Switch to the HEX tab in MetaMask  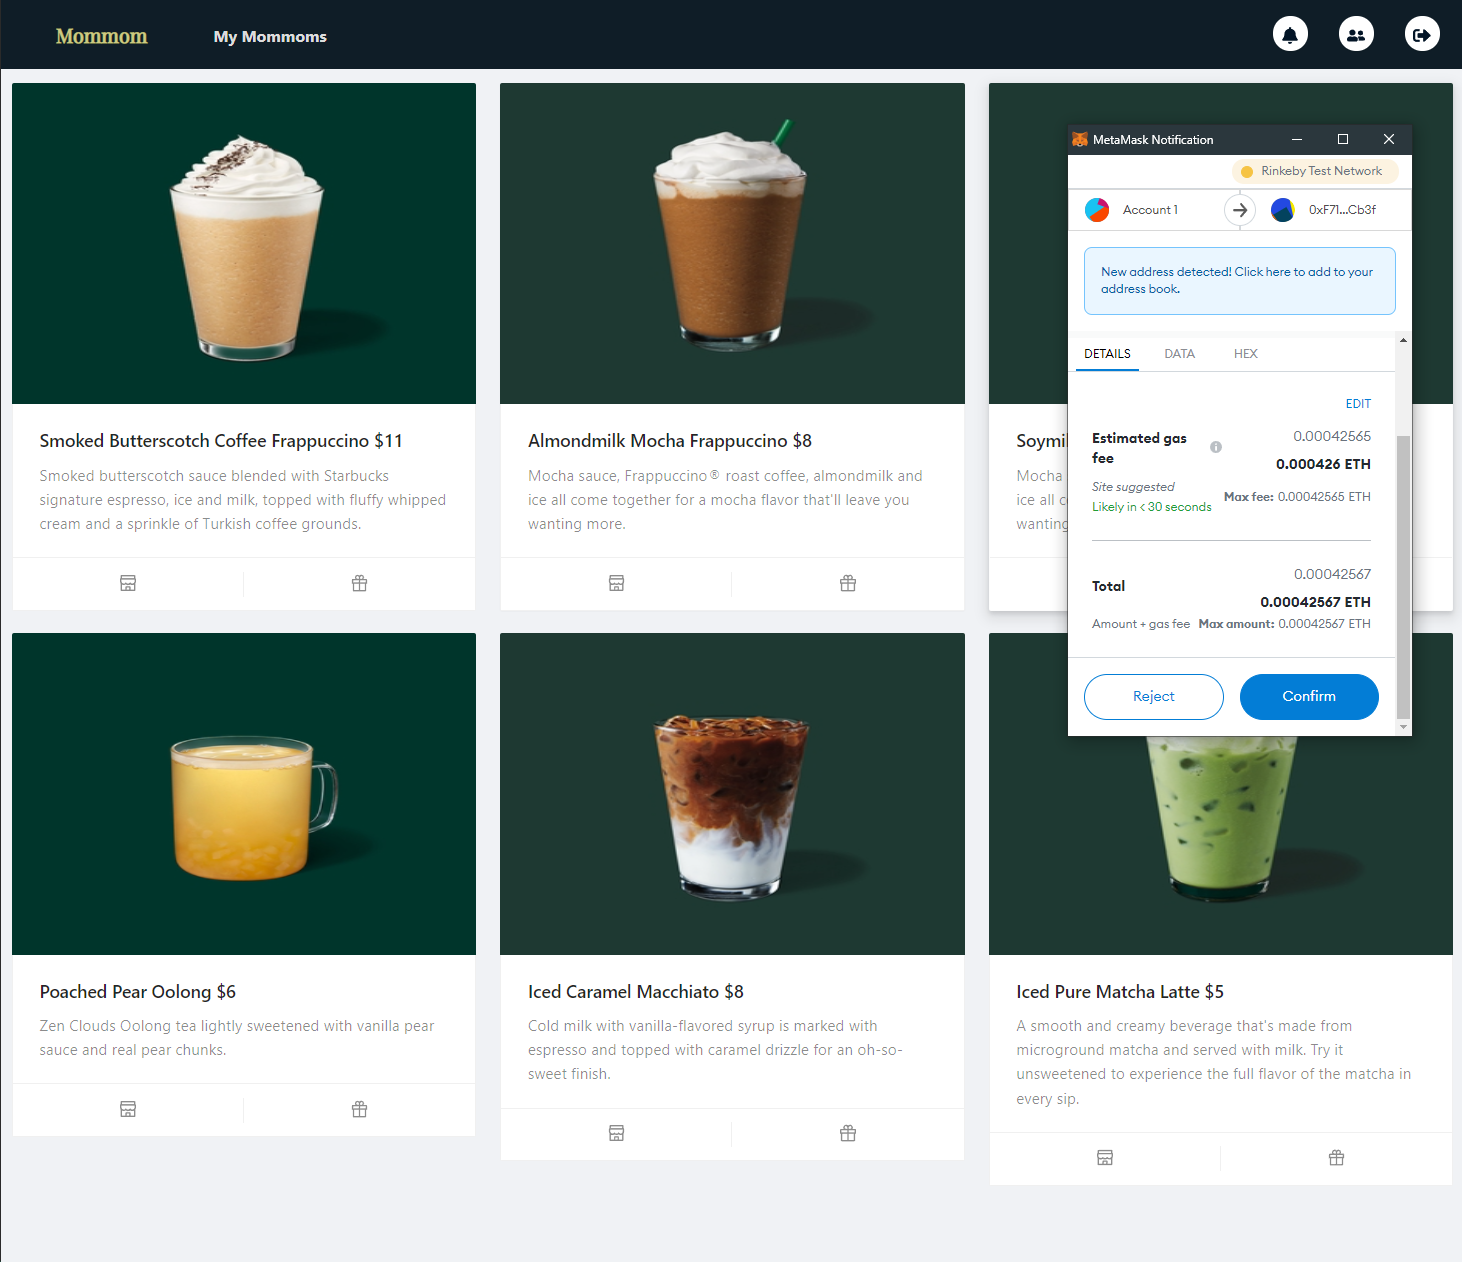1246,354
